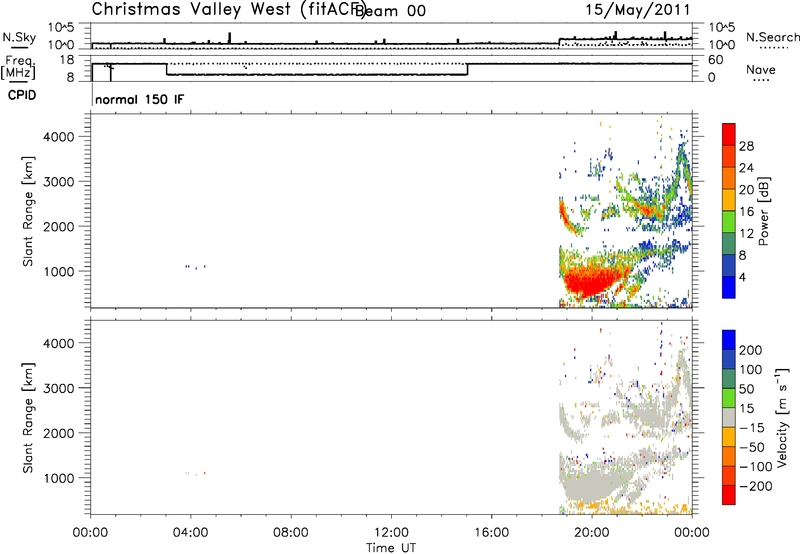Click the 60 tick on Nave axis
The image size is (800, 554).
pos(715,60)
